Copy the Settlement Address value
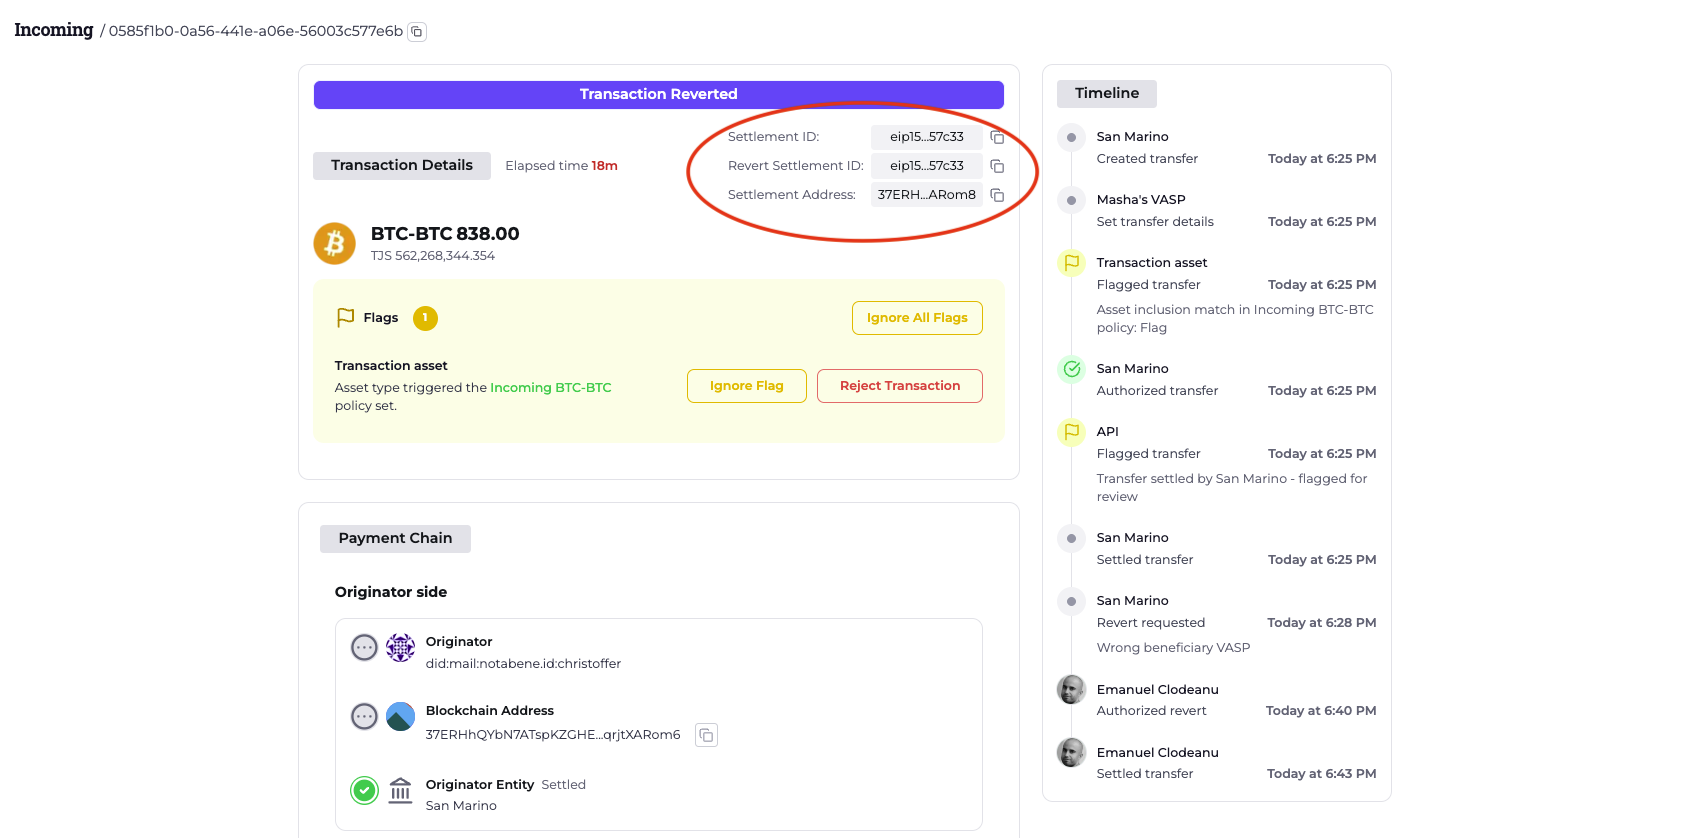The height and width of the screenshot is (838, 1683). coord(997,195)
